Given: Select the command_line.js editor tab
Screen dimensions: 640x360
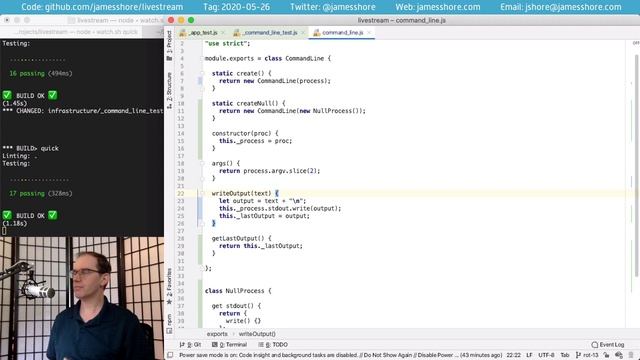Looking at the screenshot, I should click(x=342, y=32).
